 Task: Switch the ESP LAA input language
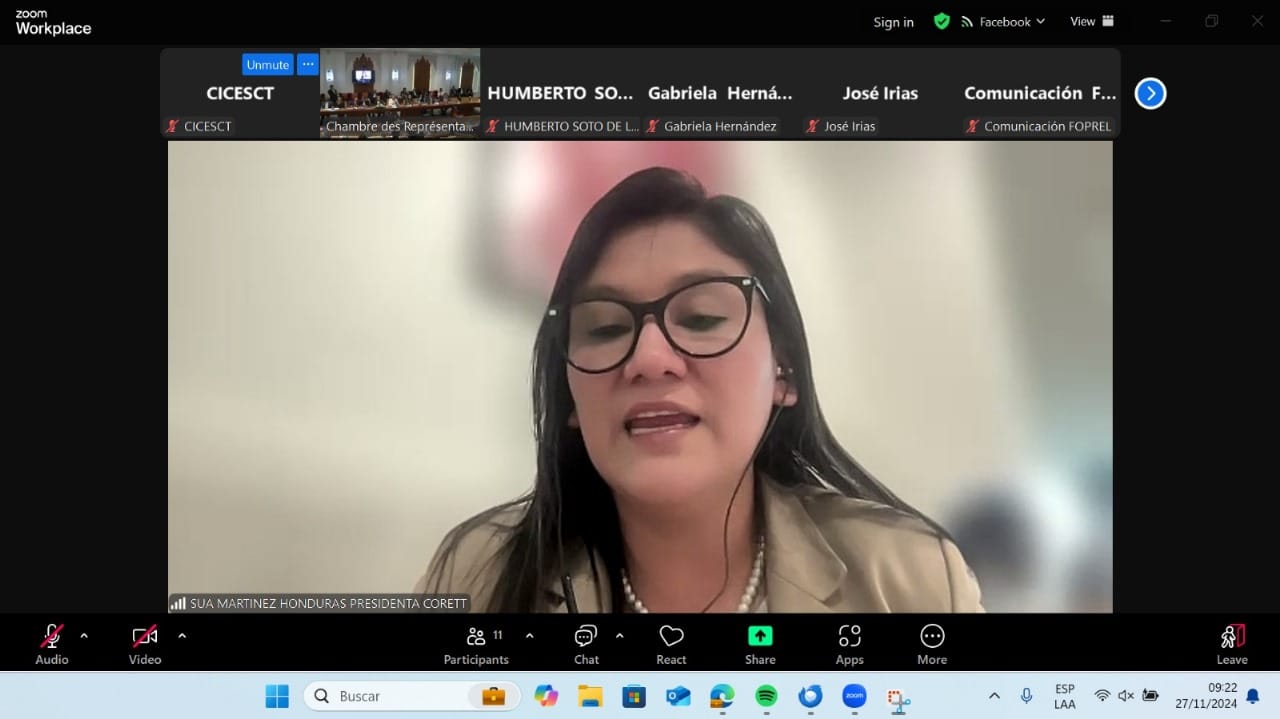tap(1065, 697)
